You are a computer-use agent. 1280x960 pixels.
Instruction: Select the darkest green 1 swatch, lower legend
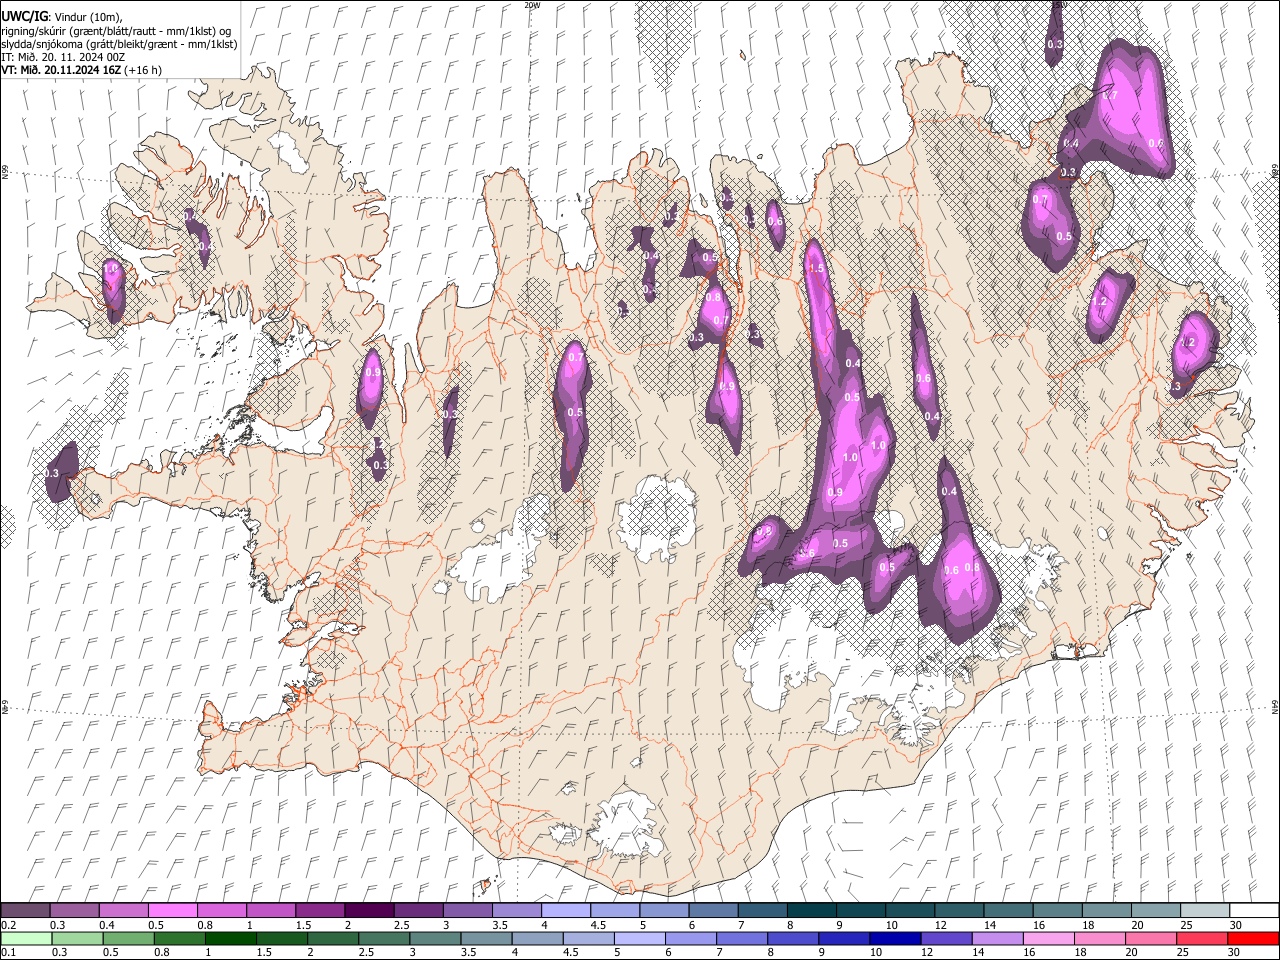(x=231, y=938)
